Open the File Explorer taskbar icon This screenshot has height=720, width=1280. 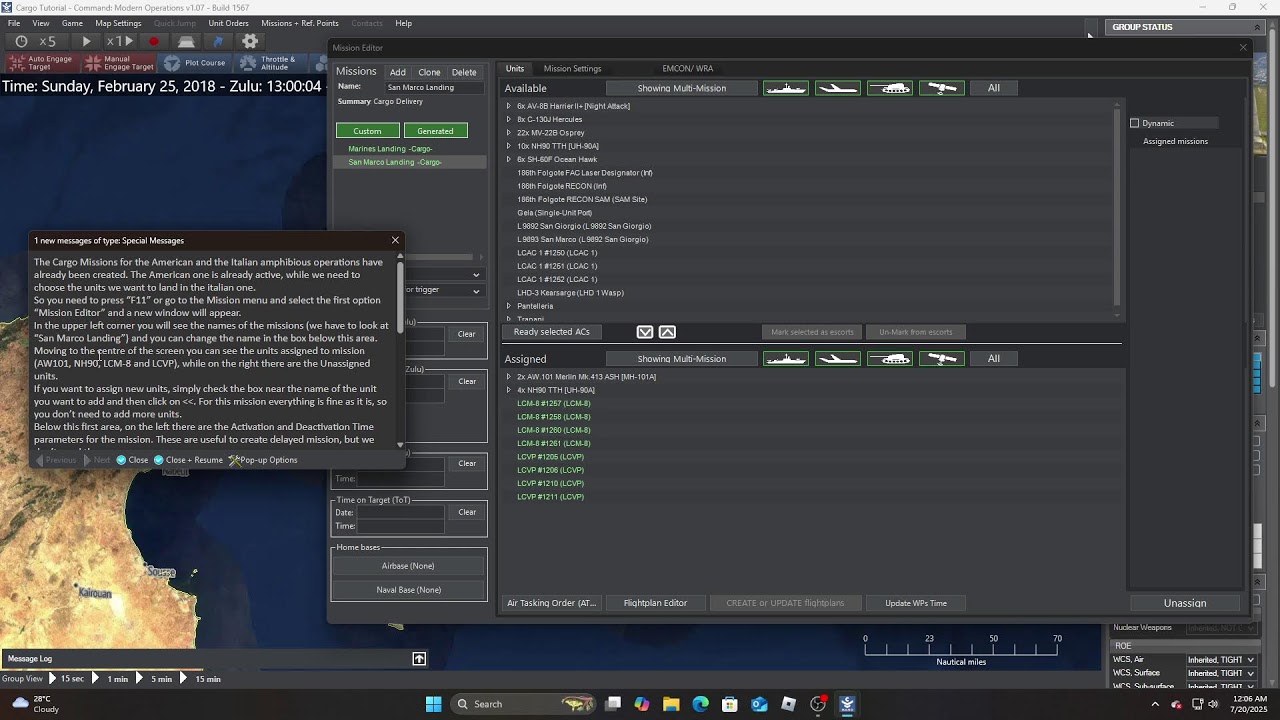[x=671, y=704]
